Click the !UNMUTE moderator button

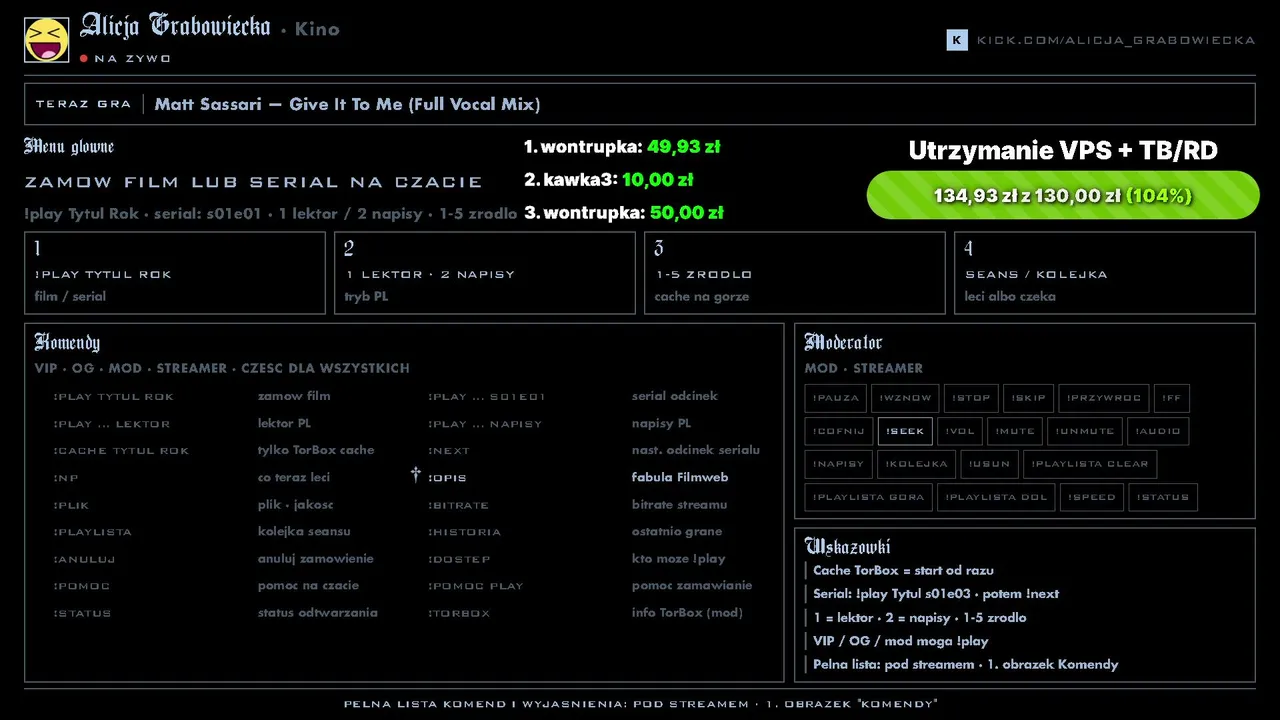1084,431
